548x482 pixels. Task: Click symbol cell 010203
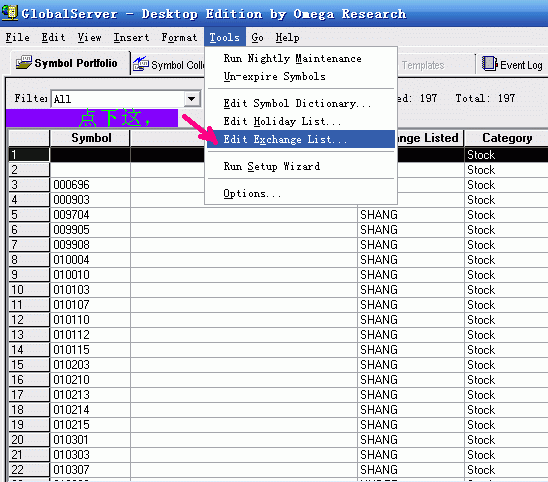pos(90,365)
